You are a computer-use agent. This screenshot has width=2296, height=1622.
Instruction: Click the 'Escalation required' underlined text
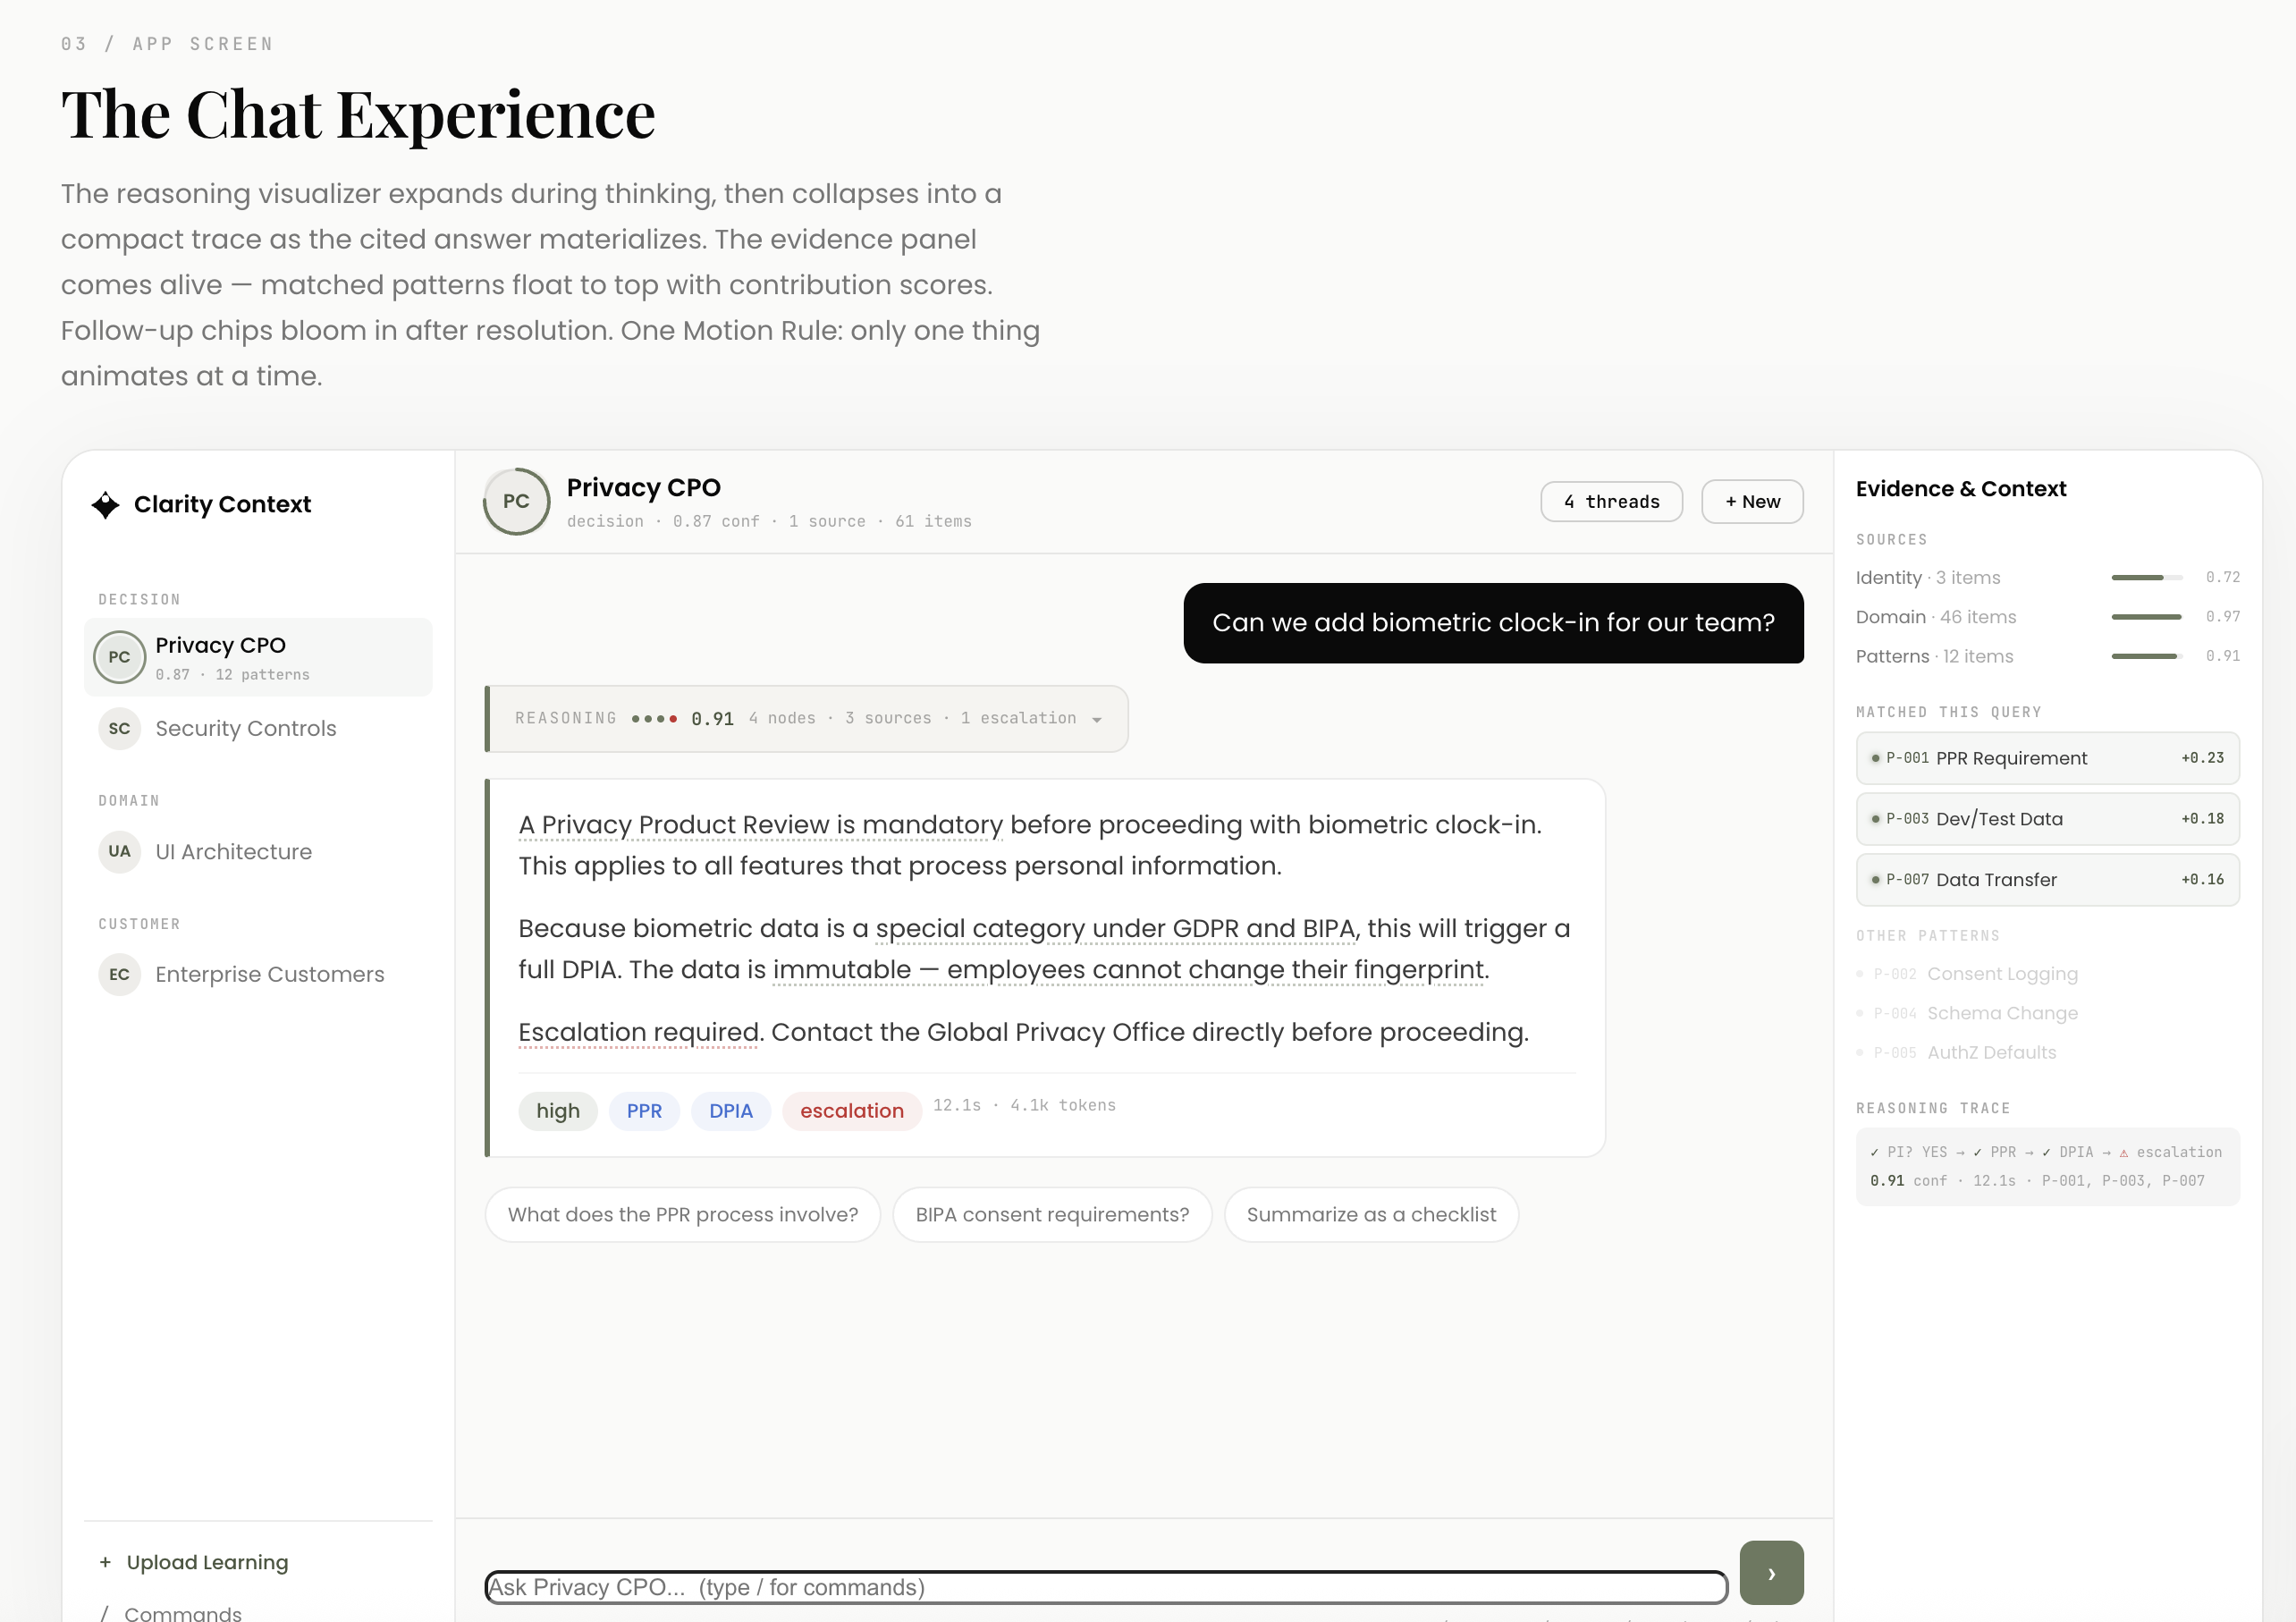coord(639,1033)
